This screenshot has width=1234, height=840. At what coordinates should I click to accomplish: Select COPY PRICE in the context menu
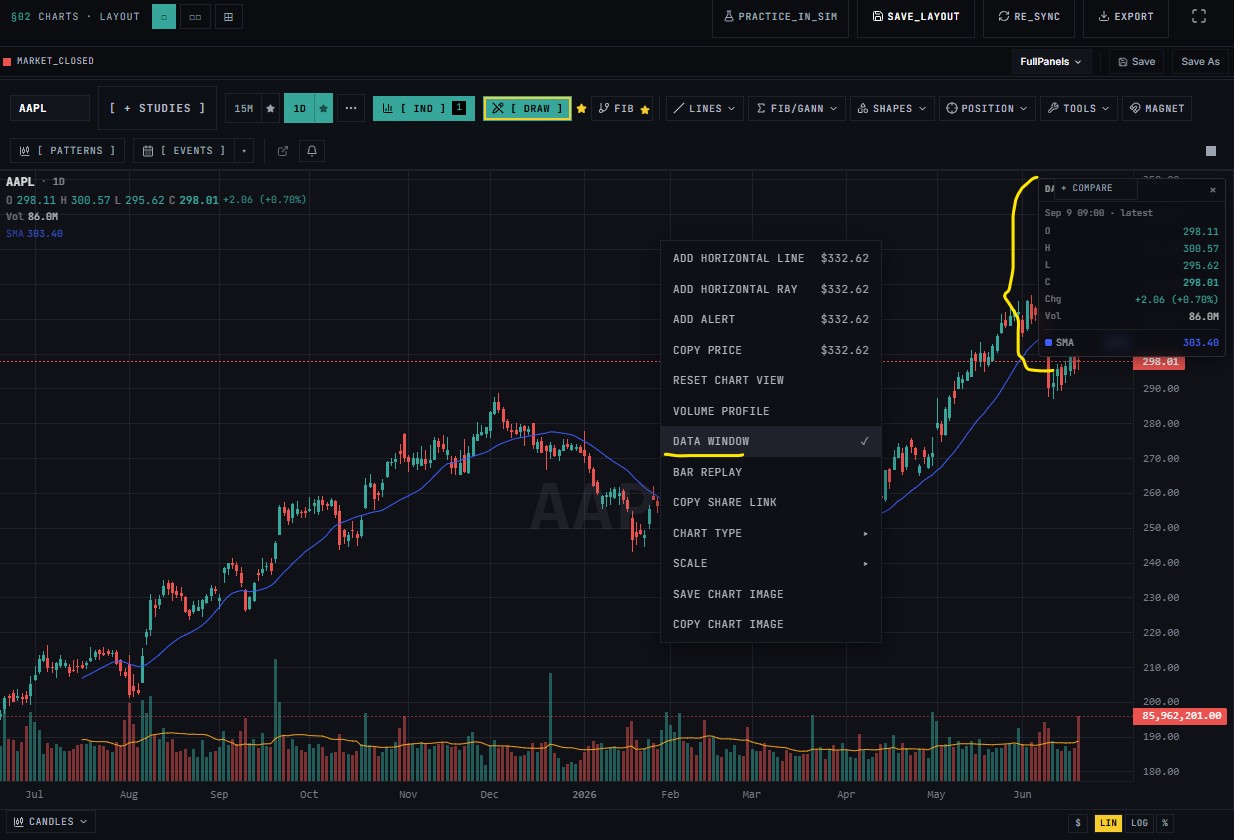click(x=771, y=350)
